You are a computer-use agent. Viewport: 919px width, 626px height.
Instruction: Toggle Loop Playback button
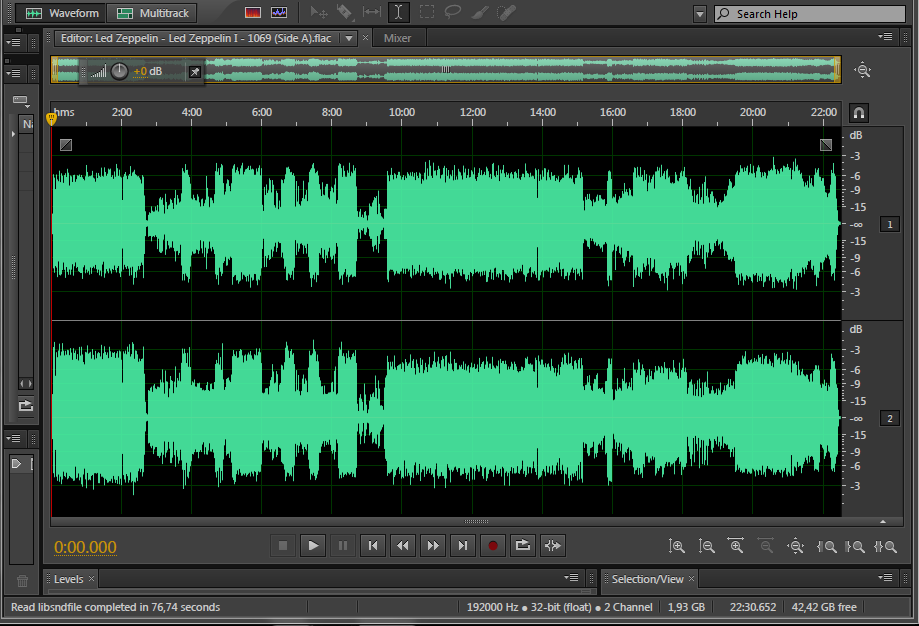point(522,546)
